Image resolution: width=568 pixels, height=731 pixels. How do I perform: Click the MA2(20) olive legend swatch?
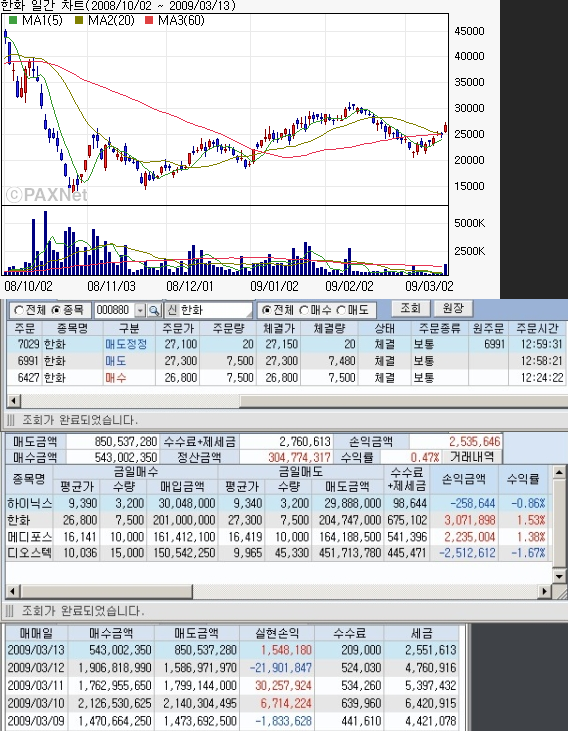coord(79,21)
